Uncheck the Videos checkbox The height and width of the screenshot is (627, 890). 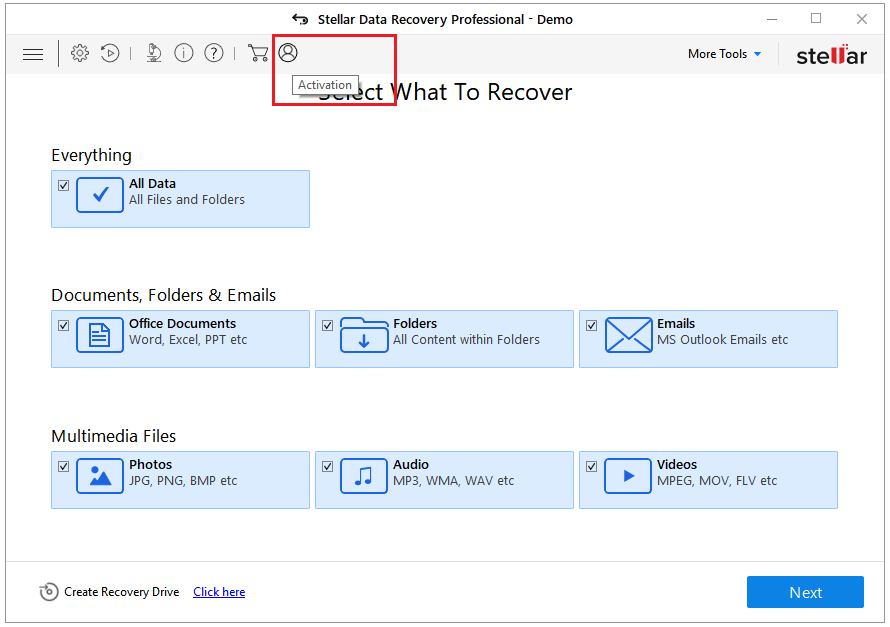(591, 466)
